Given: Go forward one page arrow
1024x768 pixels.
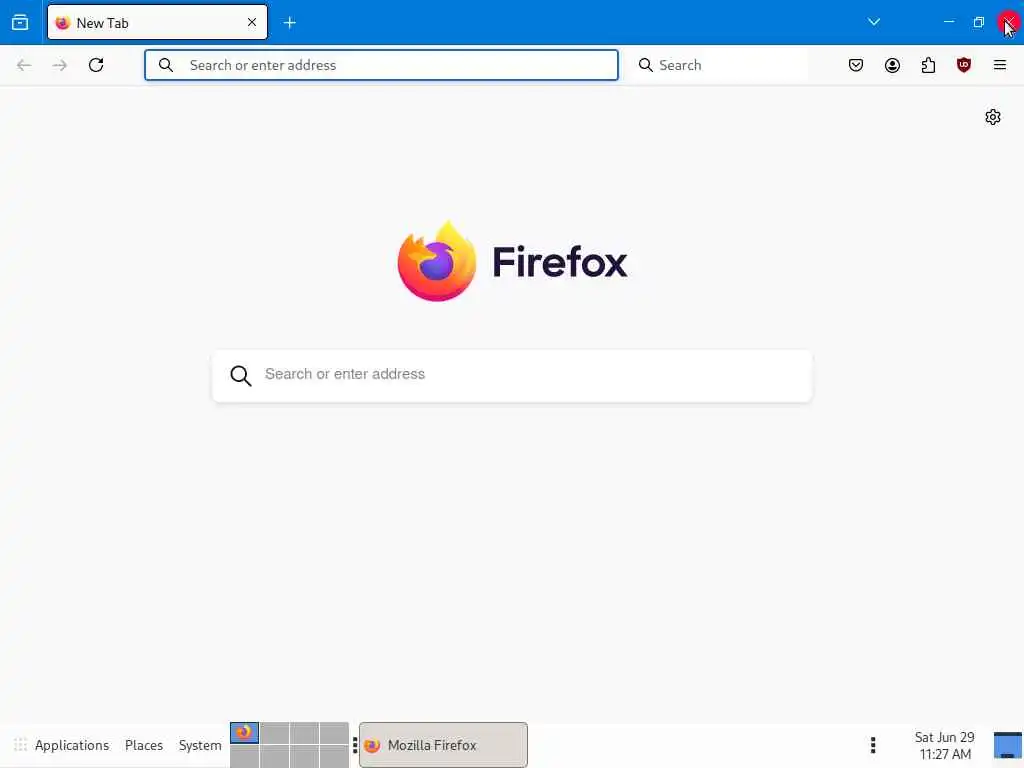Looking at the screenshot, I should coord(60,65).
